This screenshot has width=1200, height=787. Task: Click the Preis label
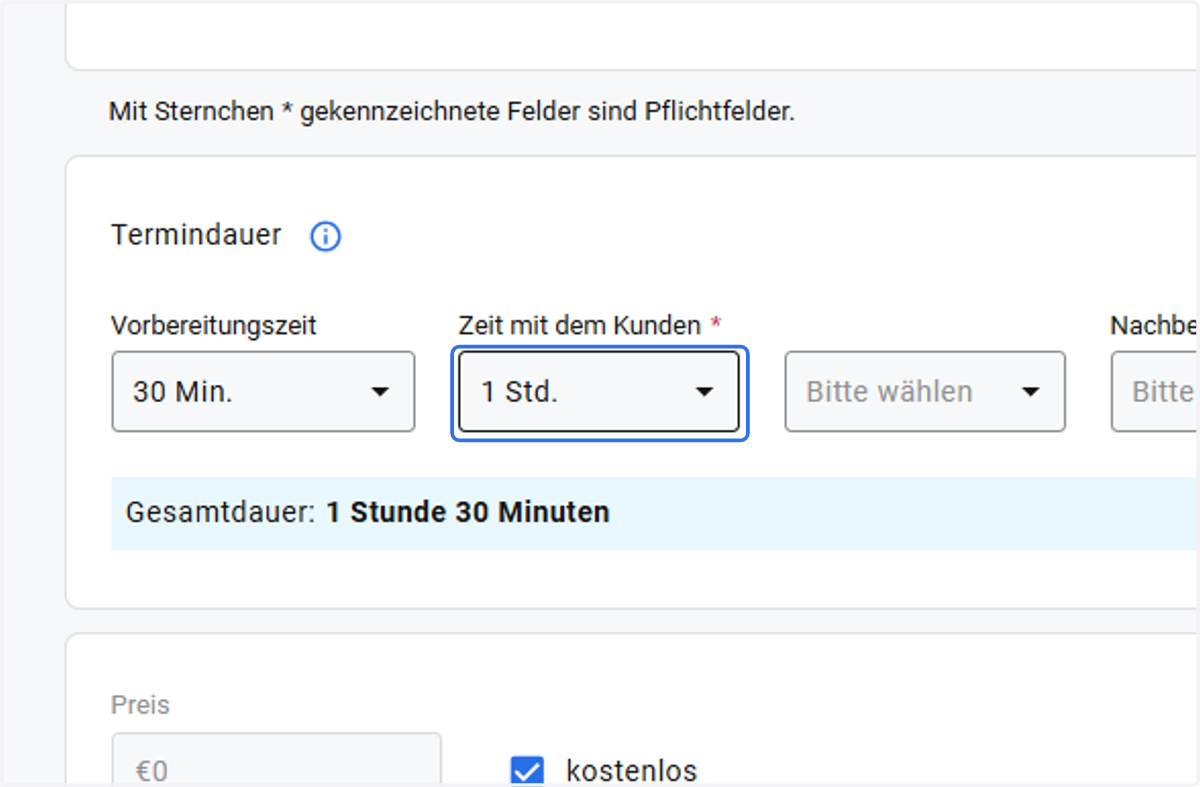click(141, 705)
